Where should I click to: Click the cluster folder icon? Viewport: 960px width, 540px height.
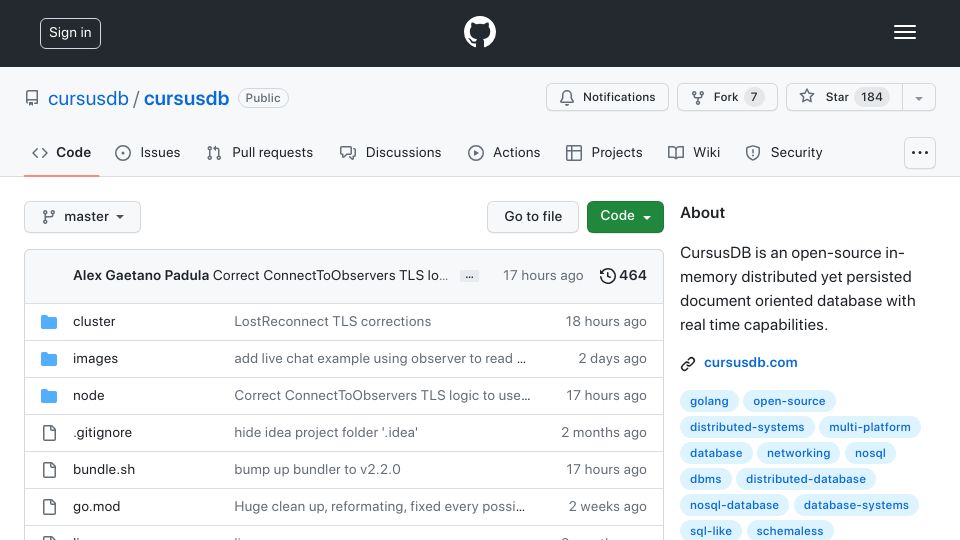coord(49,321)
